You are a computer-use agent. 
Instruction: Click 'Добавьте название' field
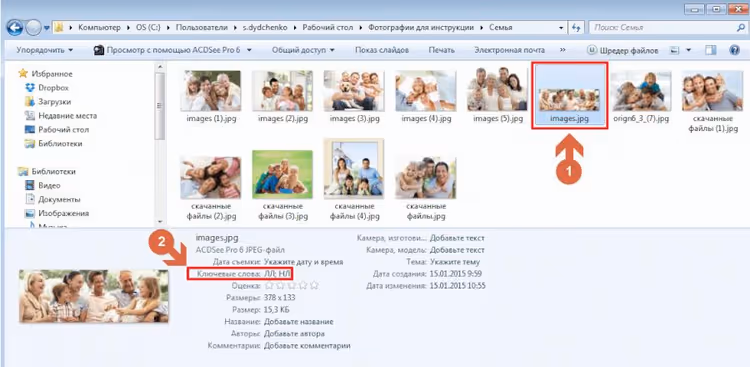click(x=298, y=322)
